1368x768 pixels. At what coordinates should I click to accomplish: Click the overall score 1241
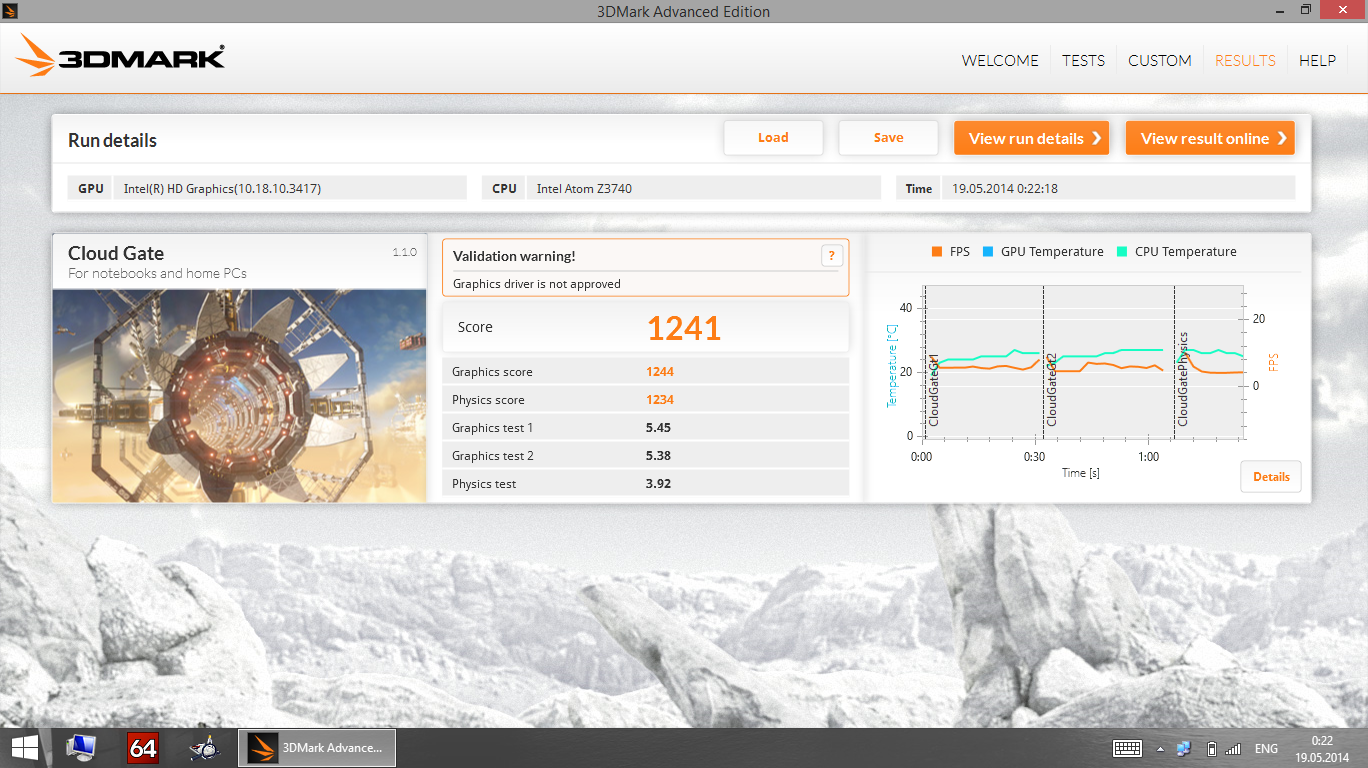coord(683,328)
